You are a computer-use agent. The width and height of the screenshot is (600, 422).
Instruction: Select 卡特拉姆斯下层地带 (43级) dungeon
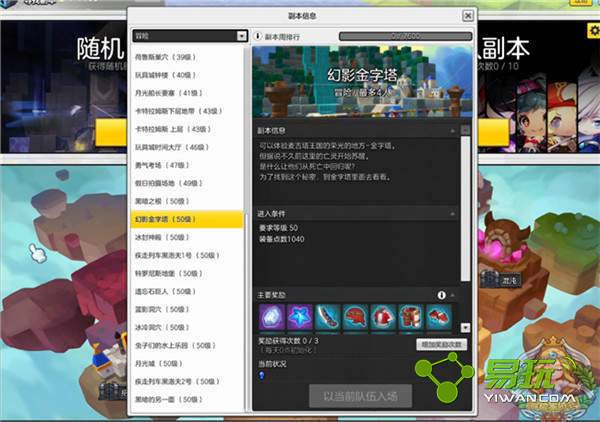(x=187, y=111)
